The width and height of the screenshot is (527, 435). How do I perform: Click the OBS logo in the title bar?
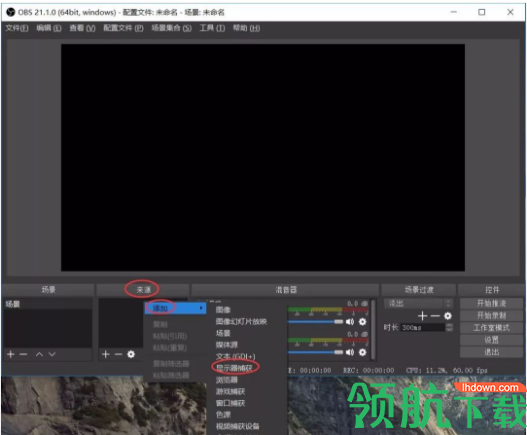(x=11, y=12)
